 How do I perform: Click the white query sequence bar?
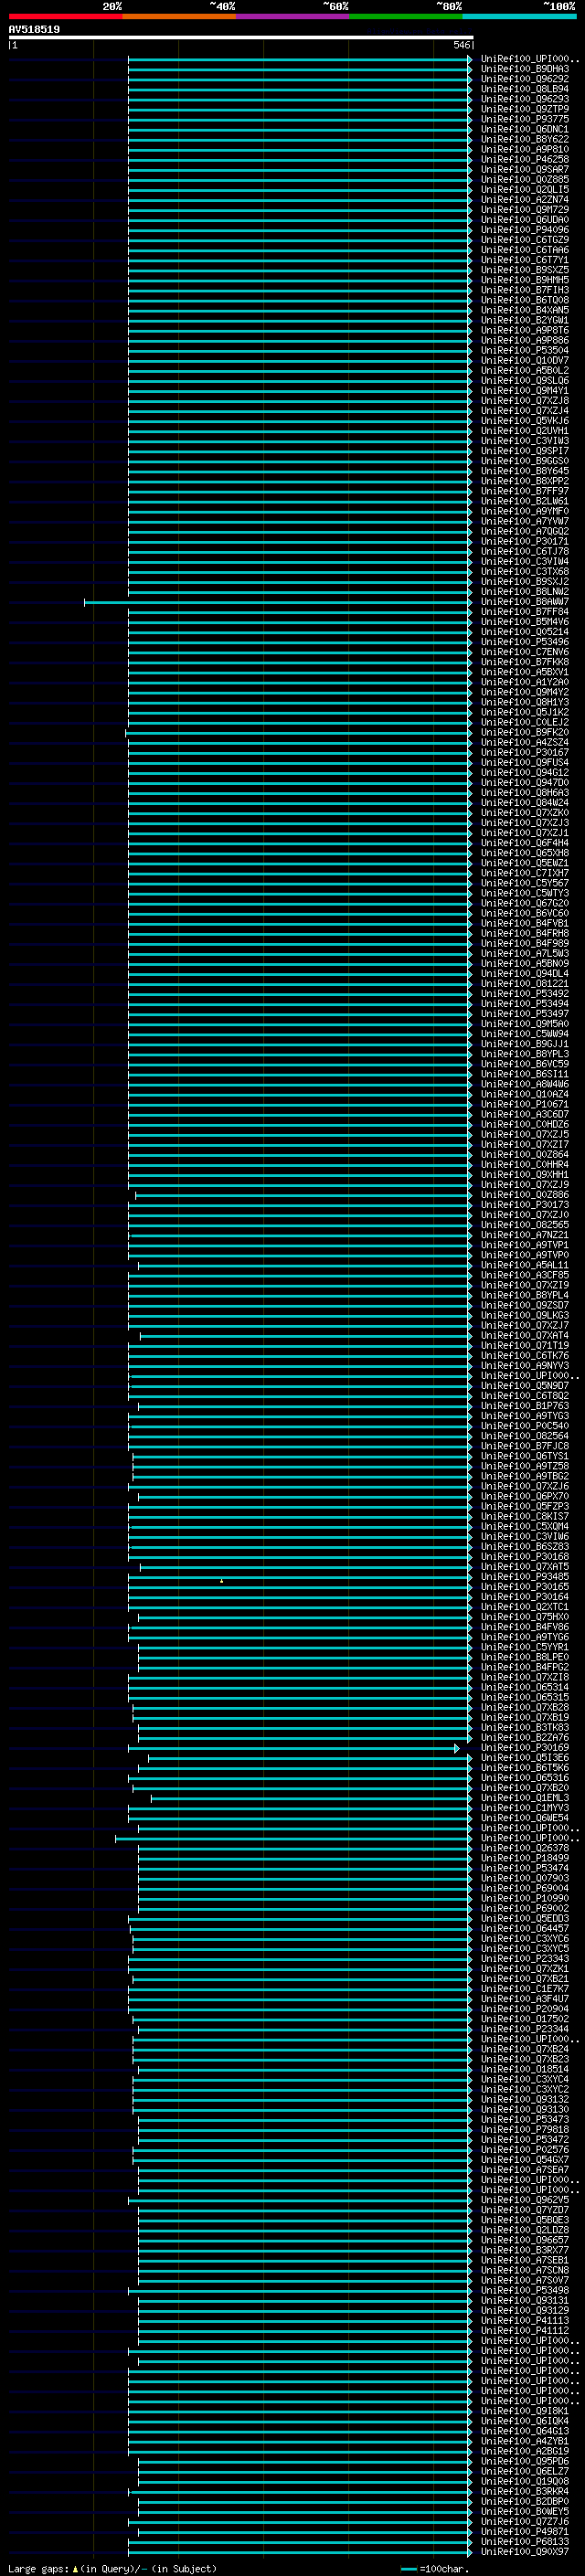tap(241, 38)
